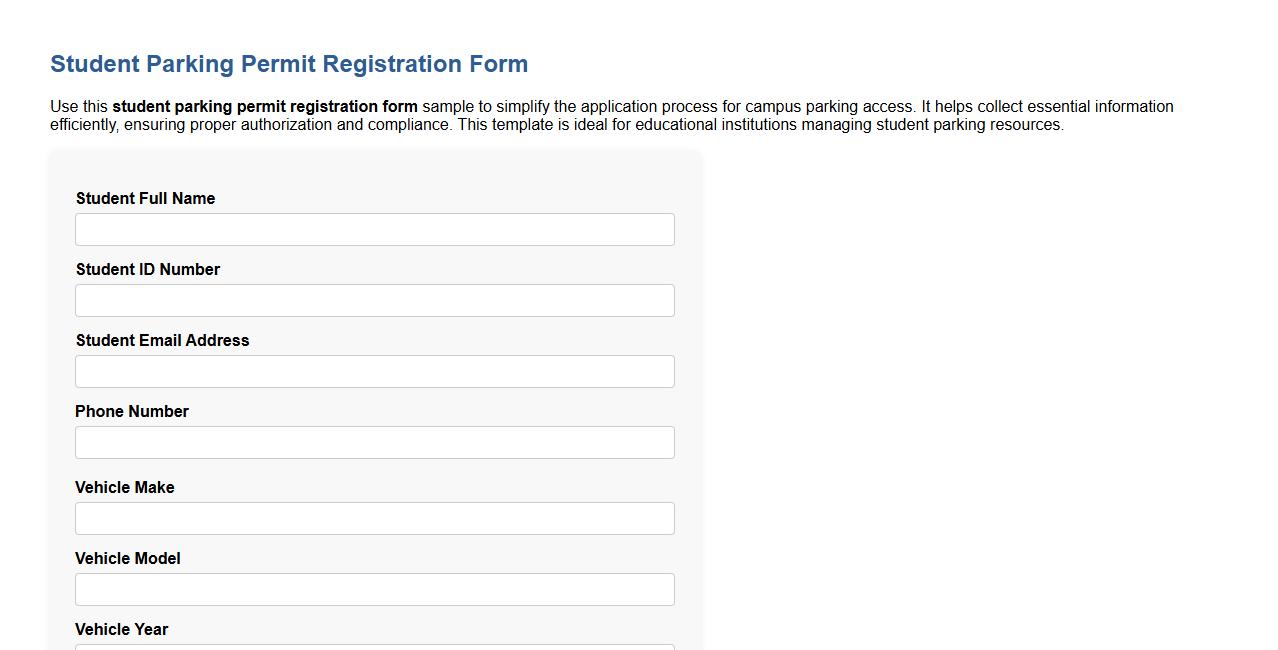Screen dimensions: 1278x650
Task: Click inside the Student Full Name input field
Action: [x=374, y=229]
